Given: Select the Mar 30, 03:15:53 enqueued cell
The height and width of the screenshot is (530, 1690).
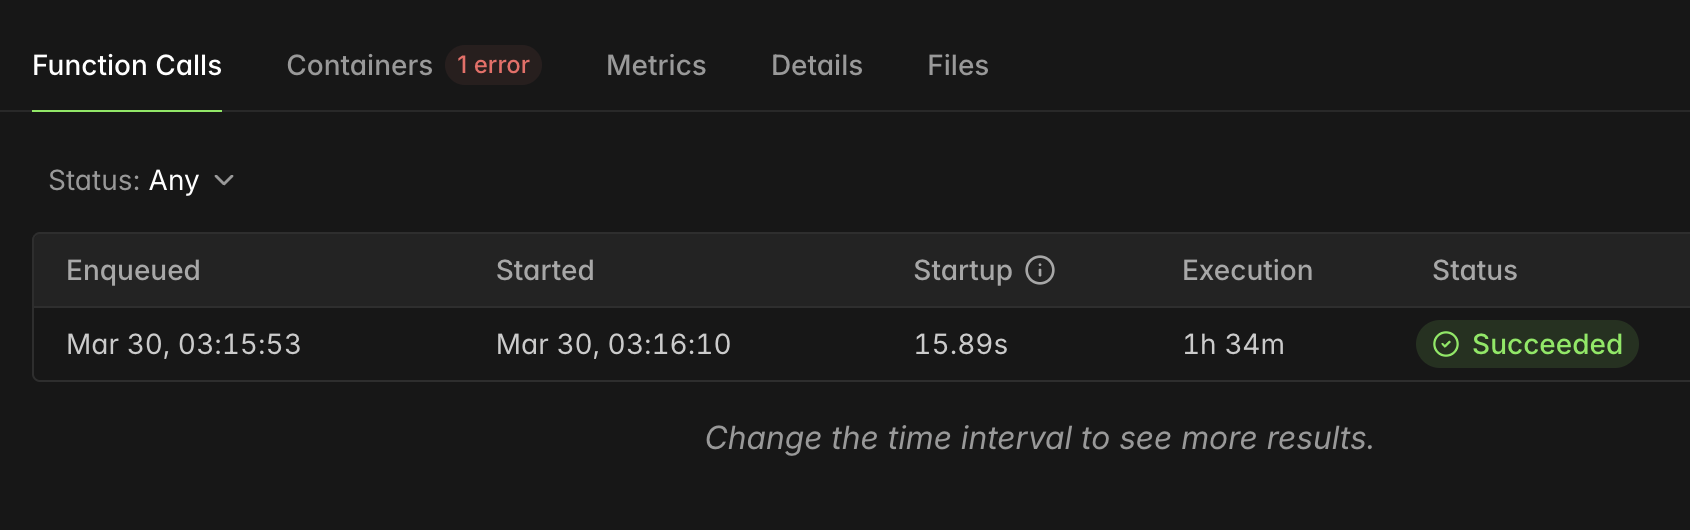Looking at the screenshot, I should tap(183, 344).
